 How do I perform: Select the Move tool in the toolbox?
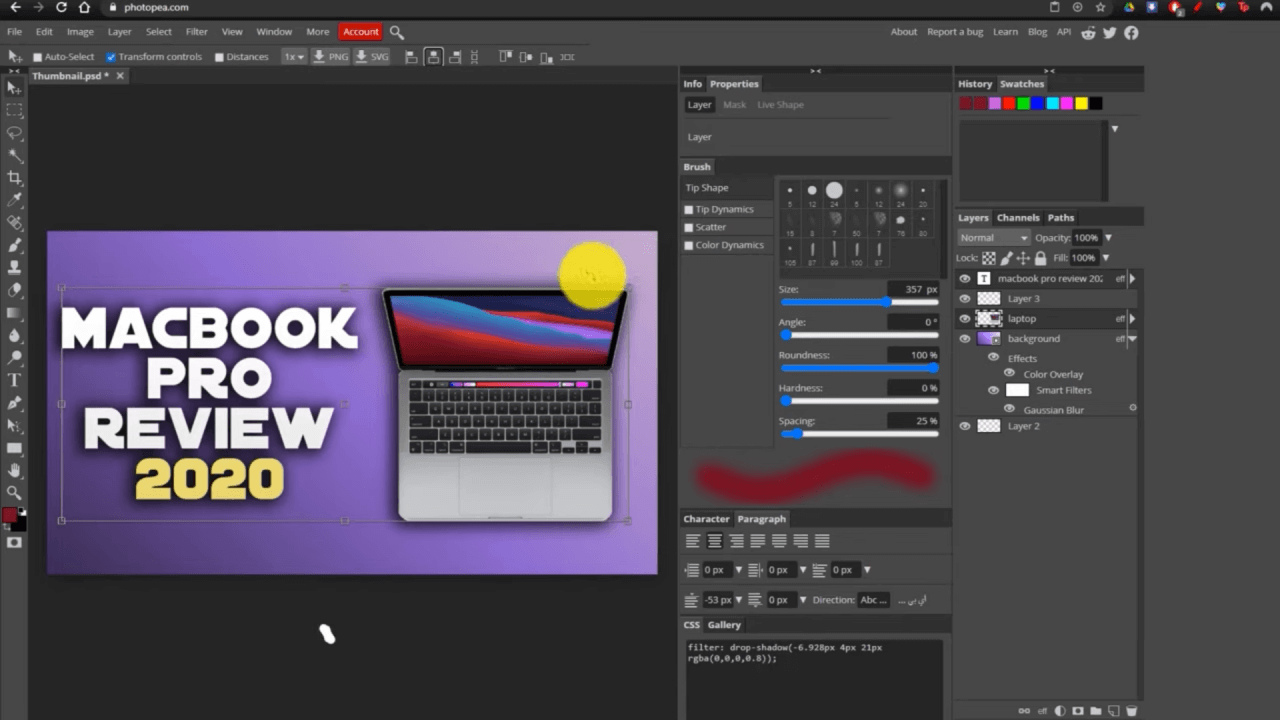point(15,88)
